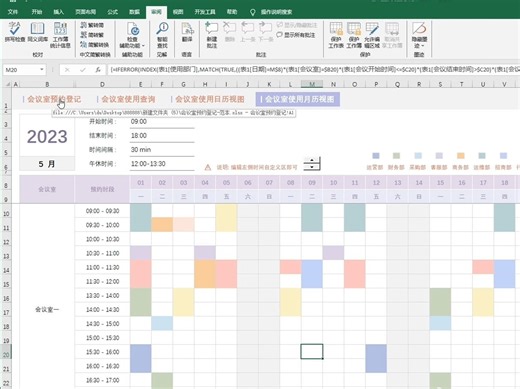Click the light blue 采购部 legend swatch

pos(418,156)
